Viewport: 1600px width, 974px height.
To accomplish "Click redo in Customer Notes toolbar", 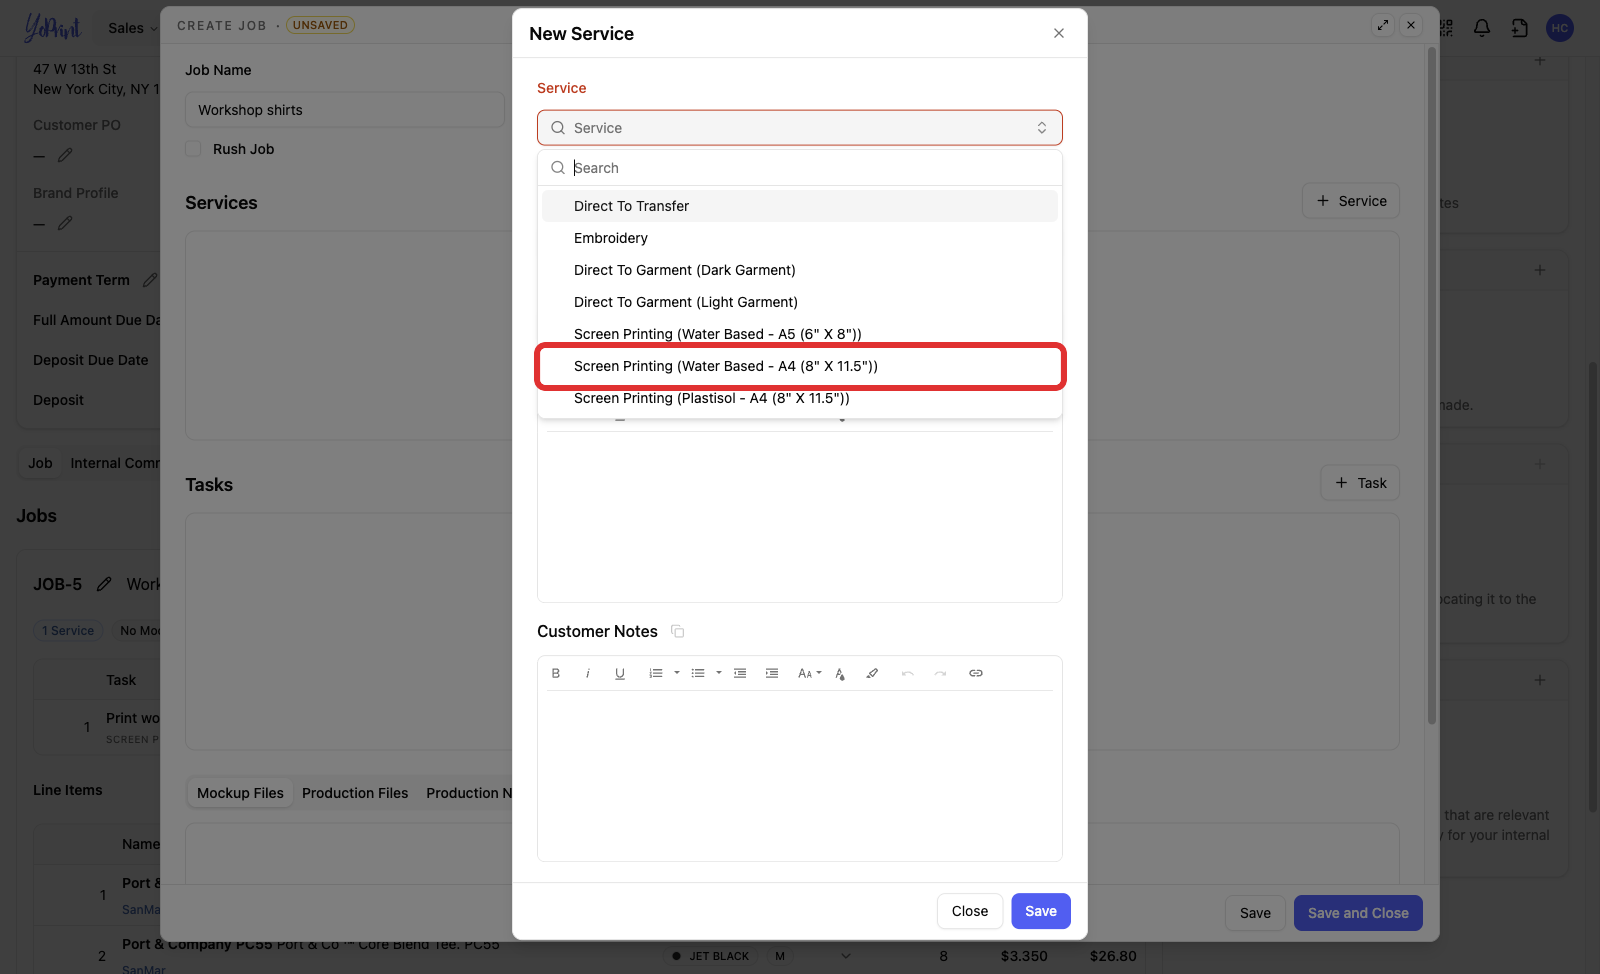I will click(x=940, y=673).
